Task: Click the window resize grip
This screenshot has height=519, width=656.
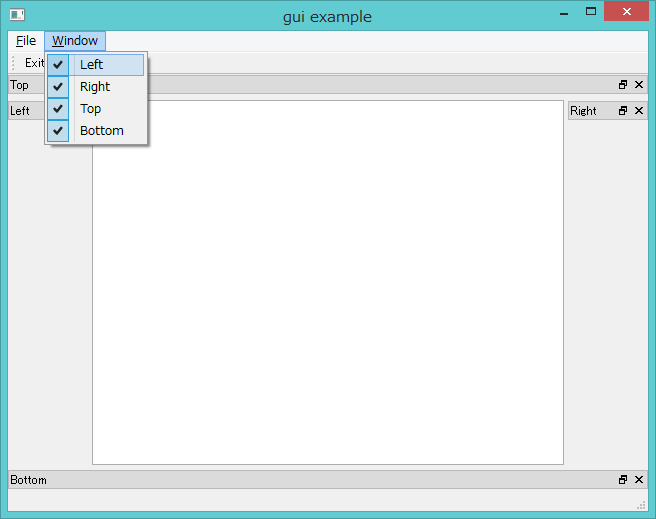Action: tap(641, 505)
